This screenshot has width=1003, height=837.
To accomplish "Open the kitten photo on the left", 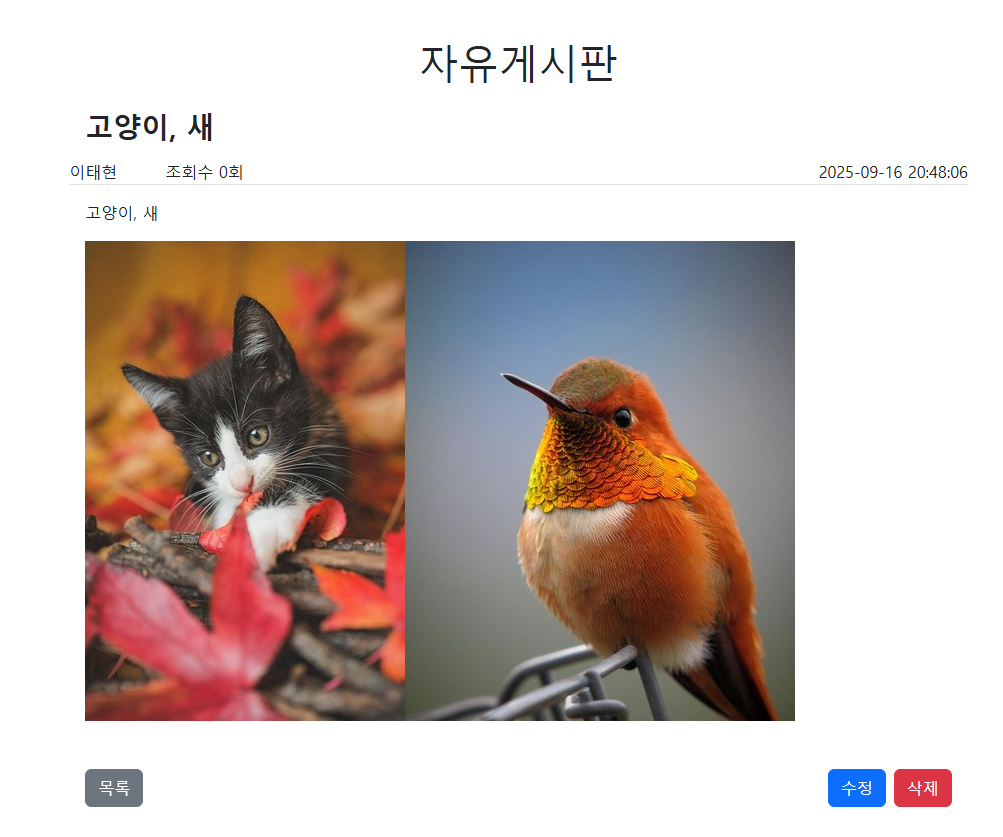I will click(x=245, y=481).
